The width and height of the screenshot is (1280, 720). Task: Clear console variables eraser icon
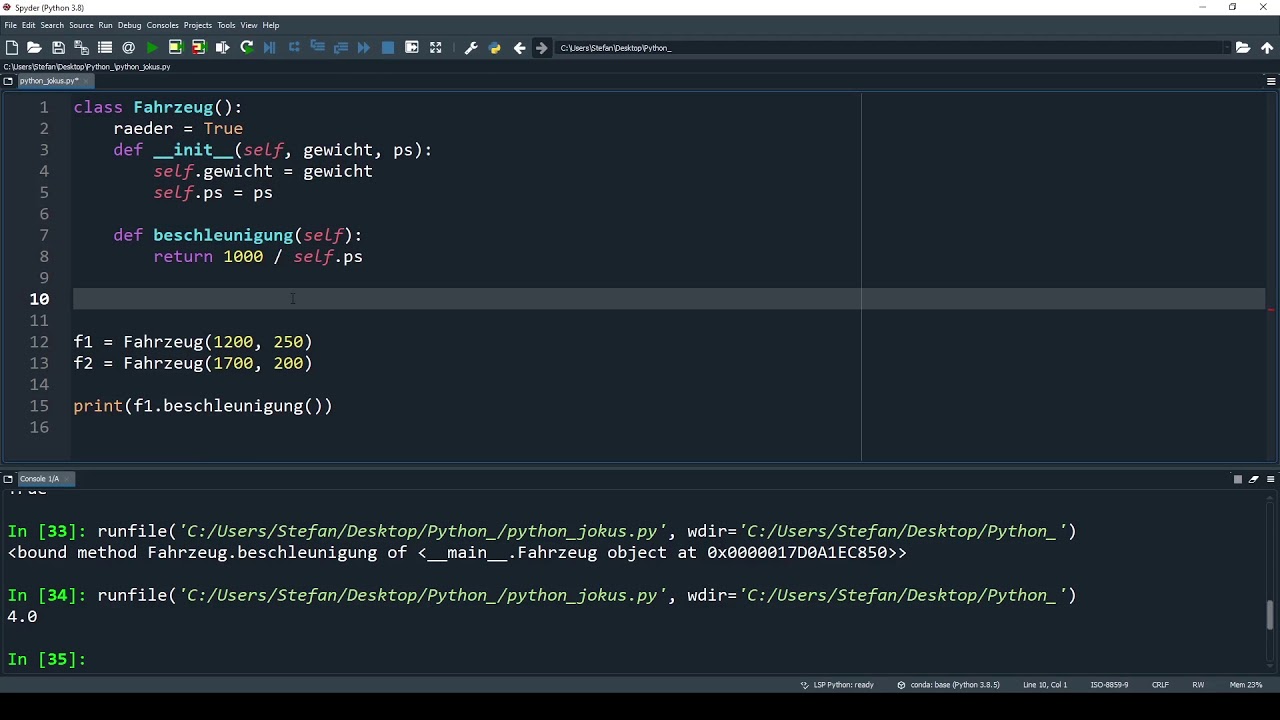click(1254, 479)
